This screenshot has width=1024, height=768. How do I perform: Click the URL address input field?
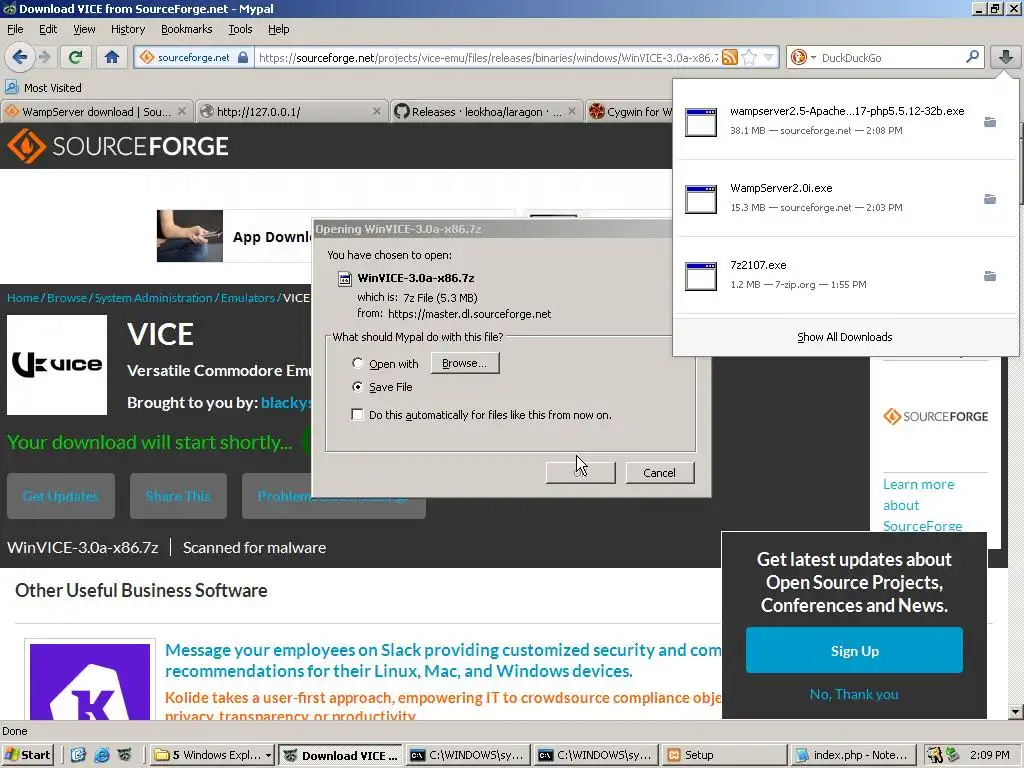click(x=487, y=57)
